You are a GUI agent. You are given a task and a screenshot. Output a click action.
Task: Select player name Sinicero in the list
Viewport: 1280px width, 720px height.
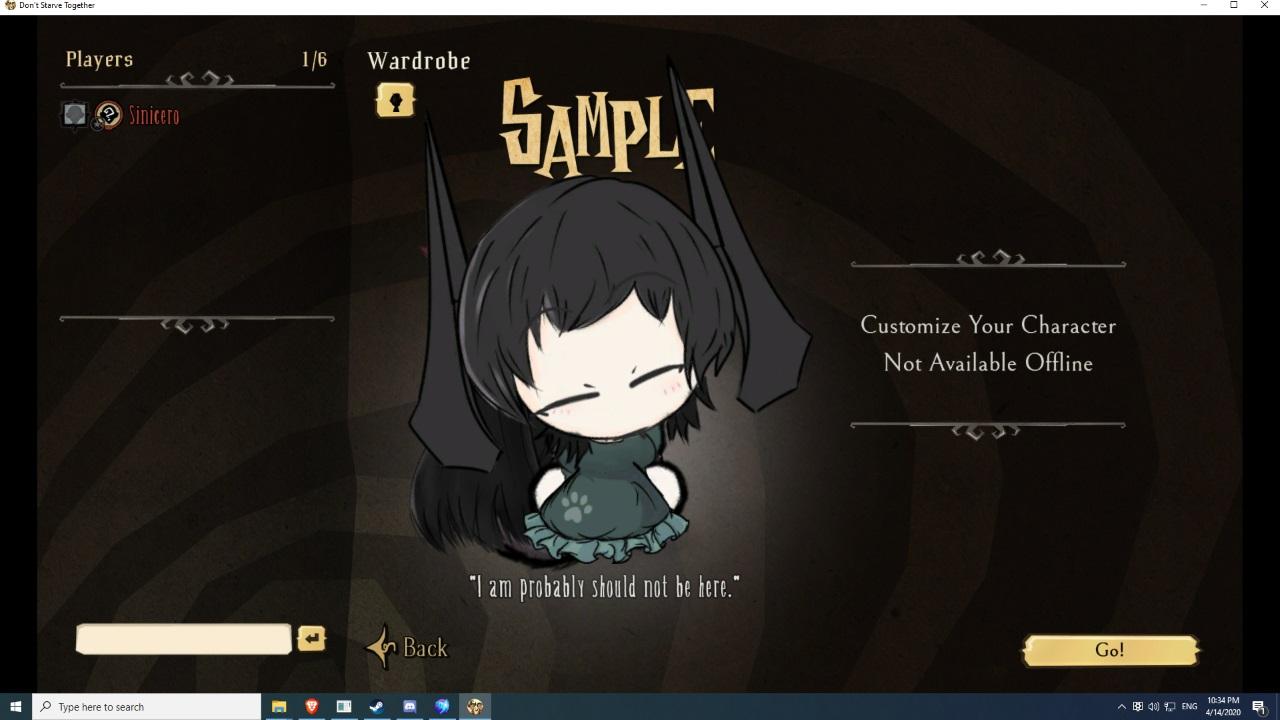pyautogui.click(x=154, y=116)
